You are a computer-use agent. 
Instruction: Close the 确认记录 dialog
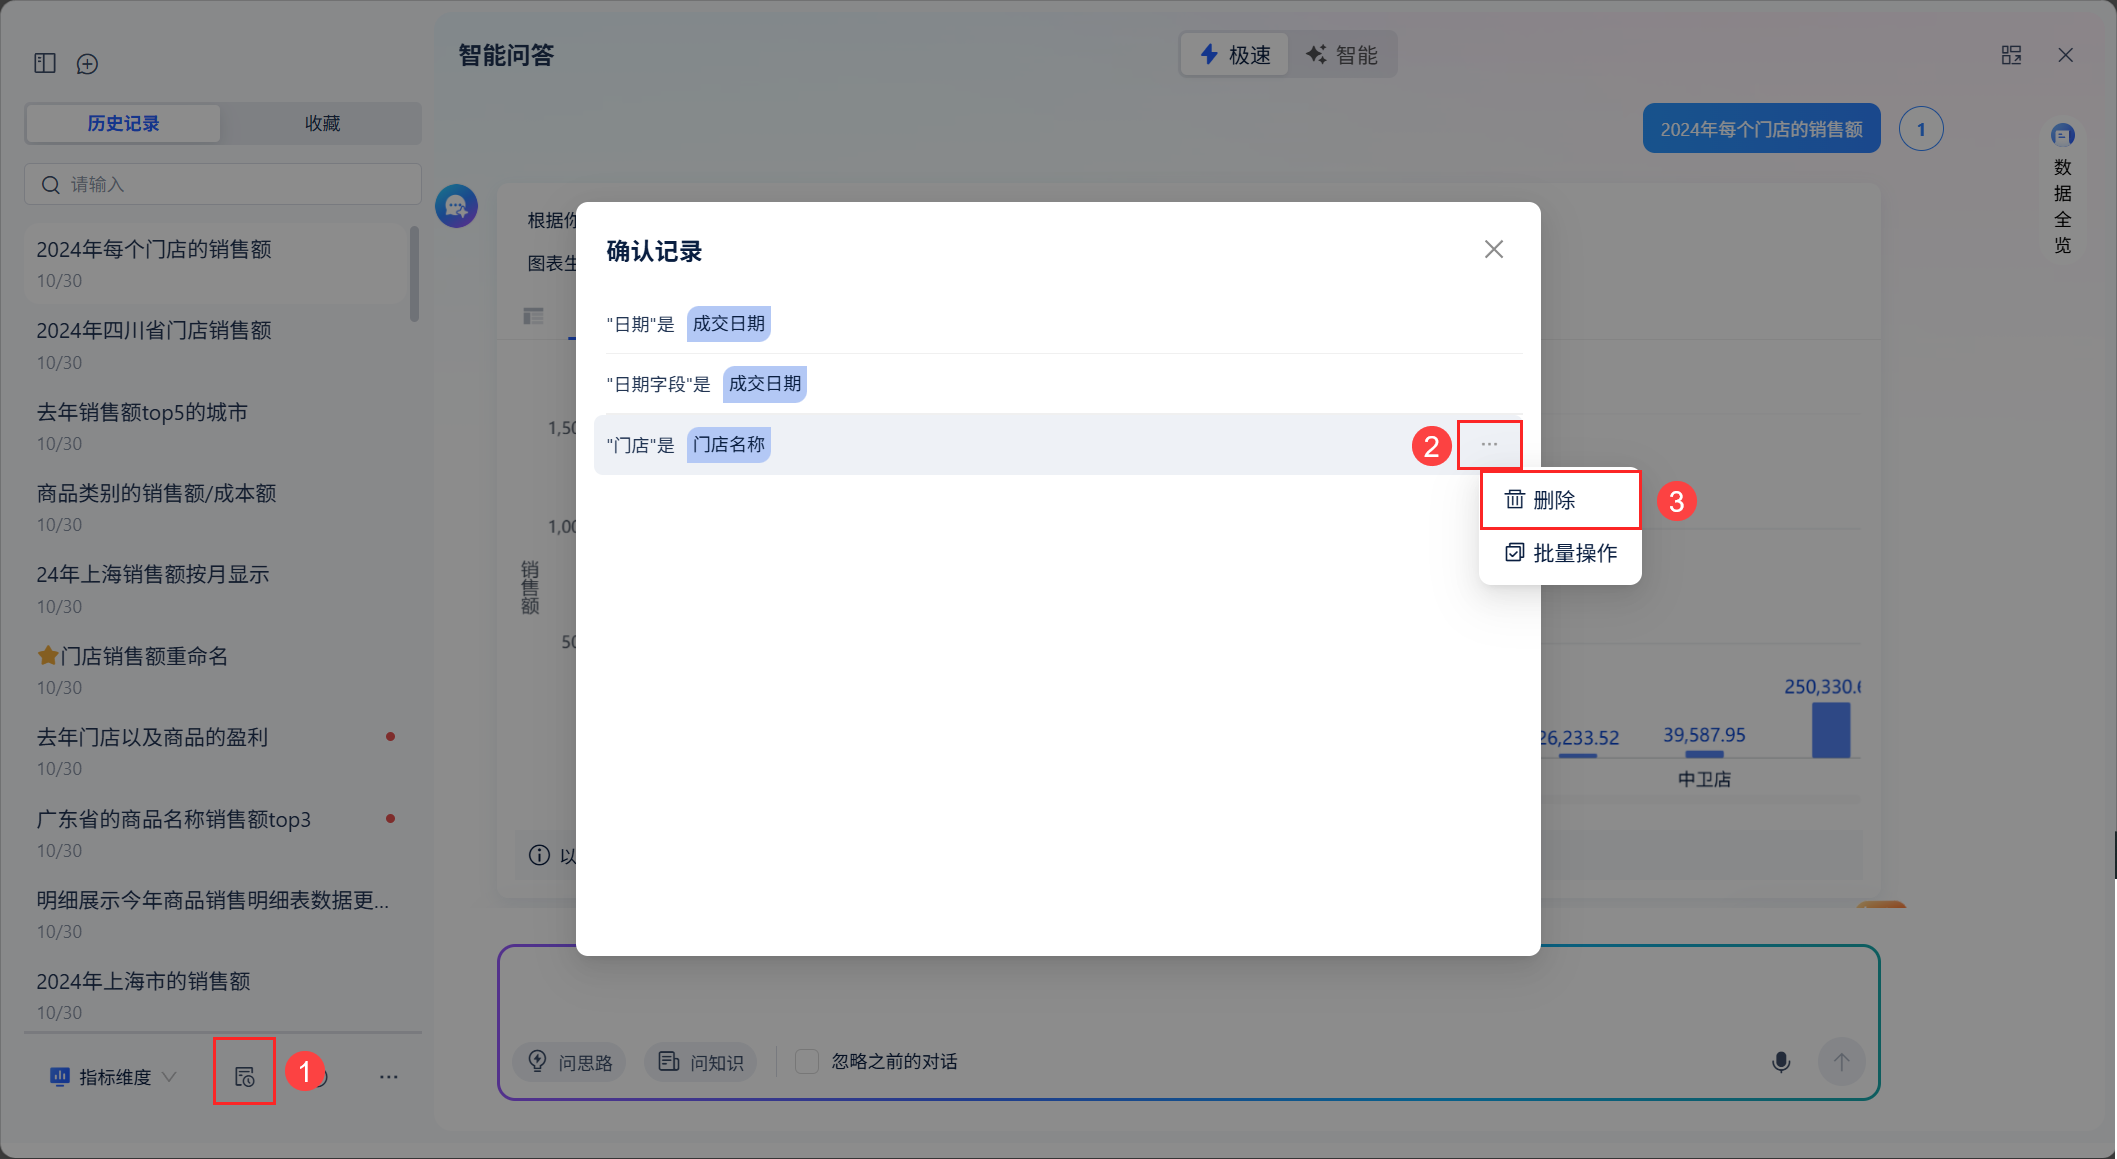tap(1493, 249)
